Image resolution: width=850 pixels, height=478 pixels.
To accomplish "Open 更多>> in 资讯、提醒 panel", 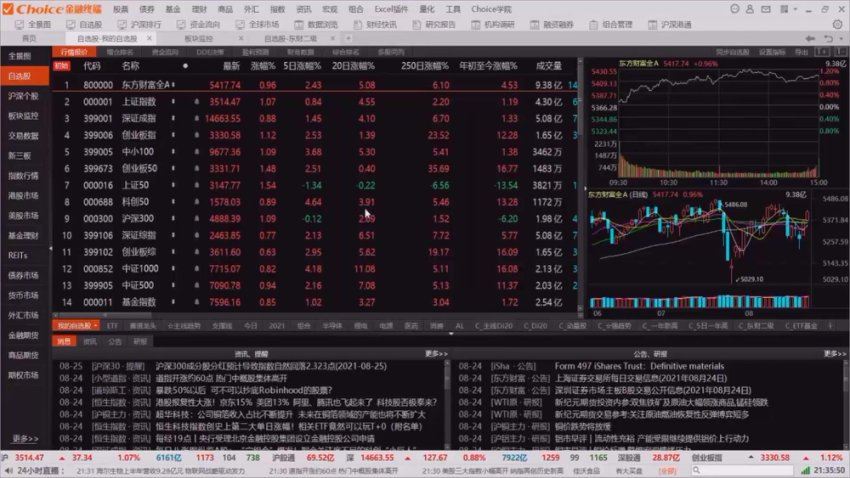I will tap(436, 354).
